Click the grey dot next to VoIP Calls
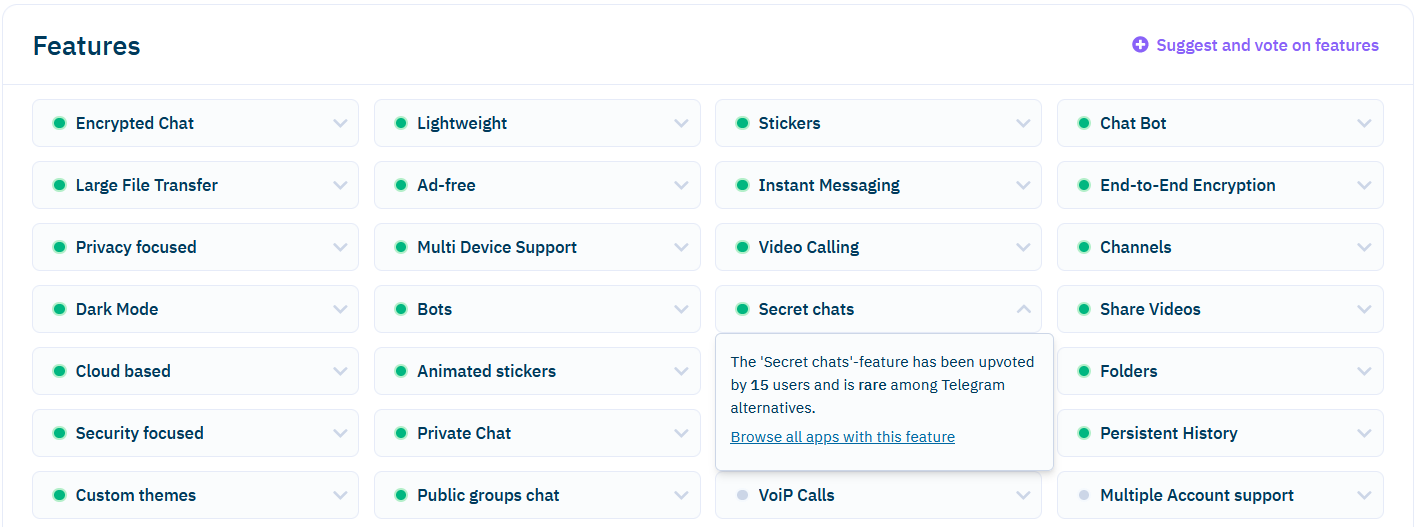Viewport: 1418px width, 527px height. 742,495
